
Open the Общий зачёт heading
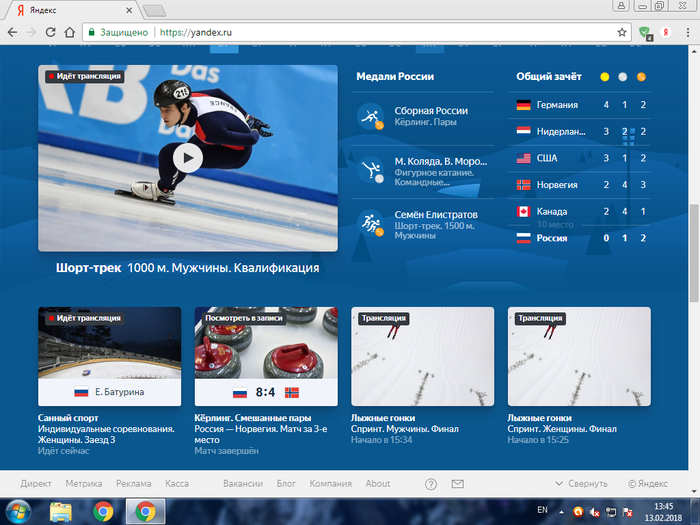[x=549, y=76]
